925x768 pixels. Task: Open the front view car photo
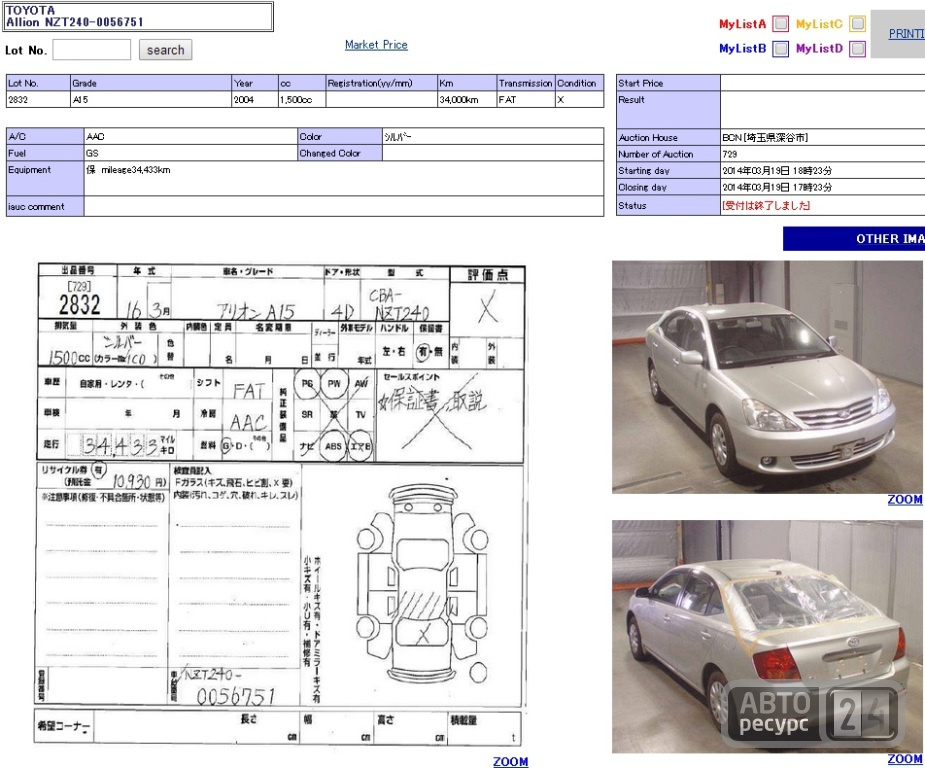pyautogui.click(x=768, y=377)
